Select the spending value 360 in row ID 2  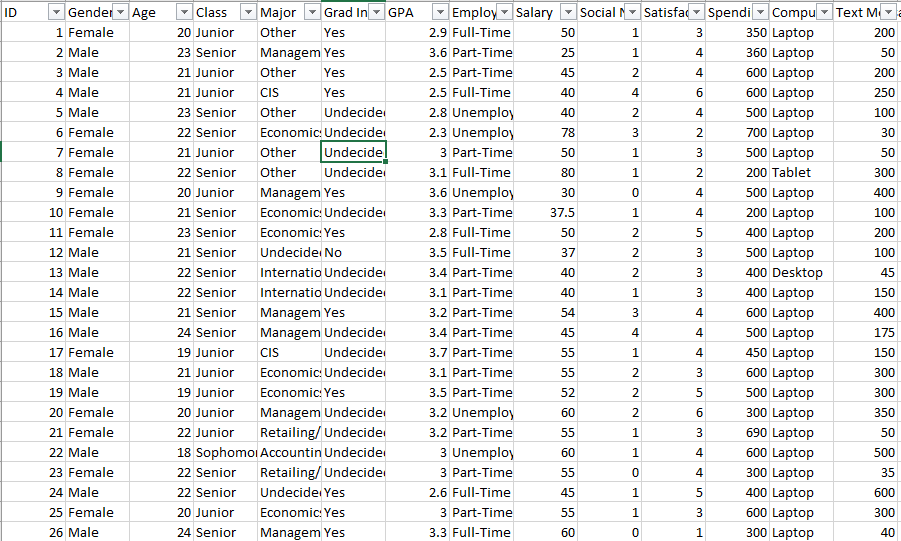737,53
